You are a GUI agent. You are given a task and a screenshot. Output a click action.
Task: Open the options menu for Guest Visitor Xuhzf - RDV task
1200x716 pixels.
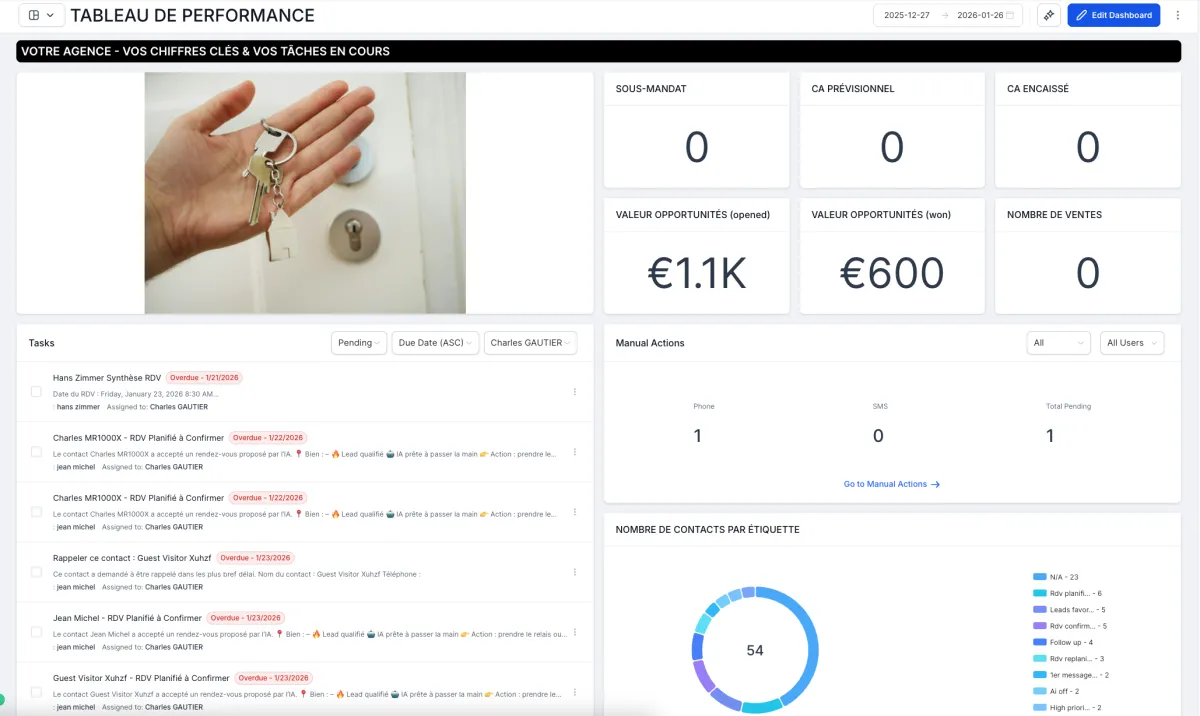pos(575,692)
